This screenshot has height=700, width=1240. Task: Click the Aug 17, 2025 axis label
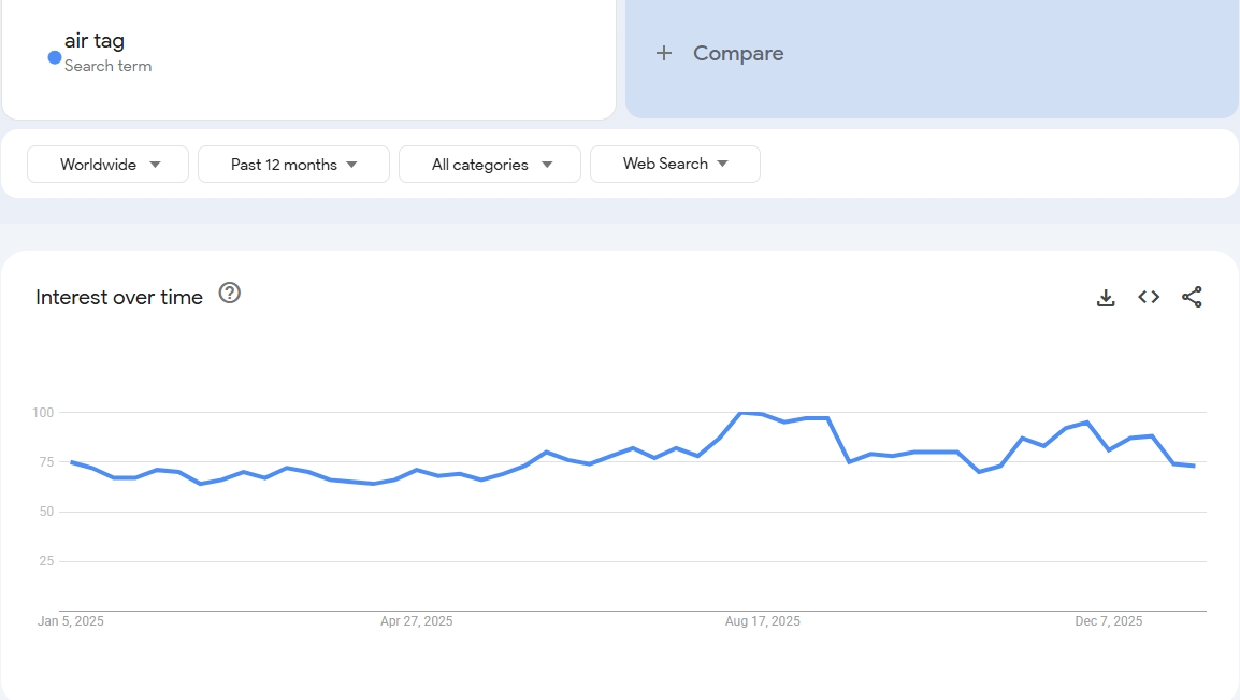tap(762, 622)
